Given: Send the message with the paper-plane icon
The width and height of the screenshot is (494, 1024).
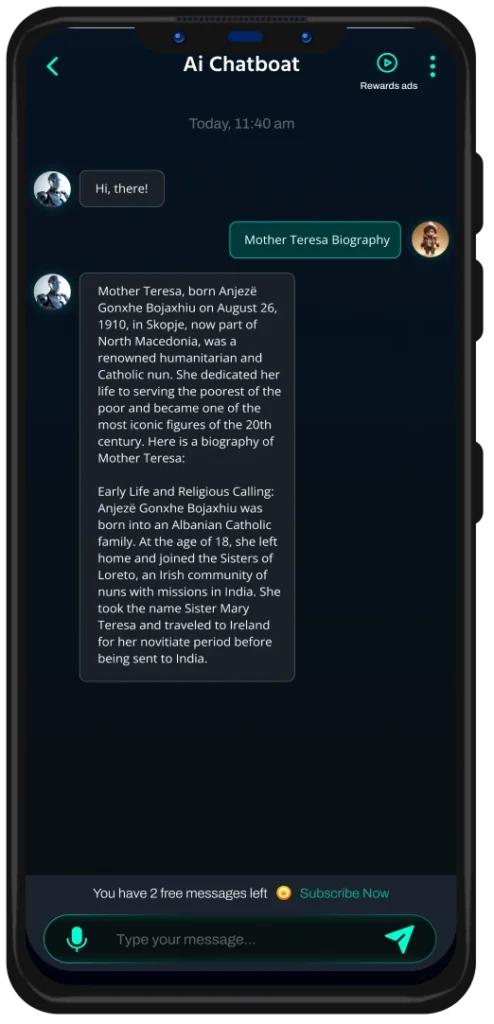Looking at the screenshot, I should point(399,939).
